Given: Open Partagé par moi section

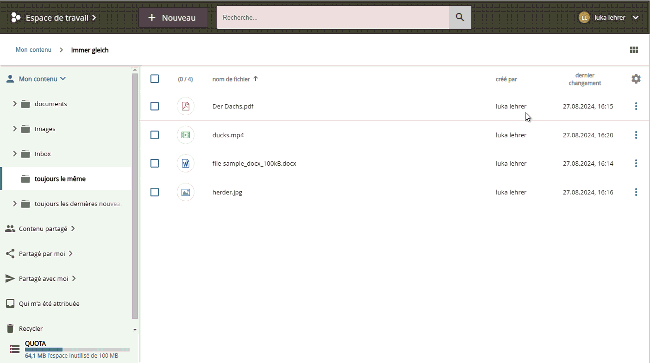Looking at the screenshot, I should 42,254.
